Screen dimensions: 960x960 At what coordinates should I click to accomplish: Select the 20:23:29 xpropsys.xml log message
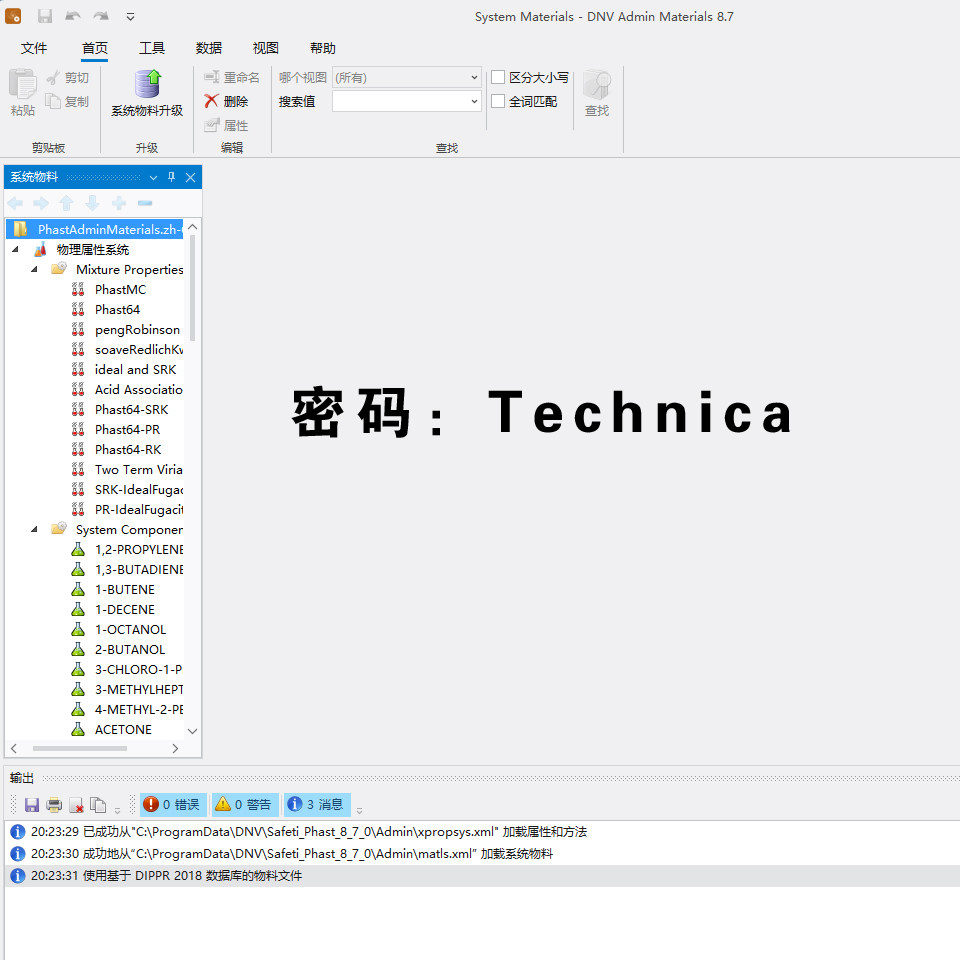coord(309,831)
